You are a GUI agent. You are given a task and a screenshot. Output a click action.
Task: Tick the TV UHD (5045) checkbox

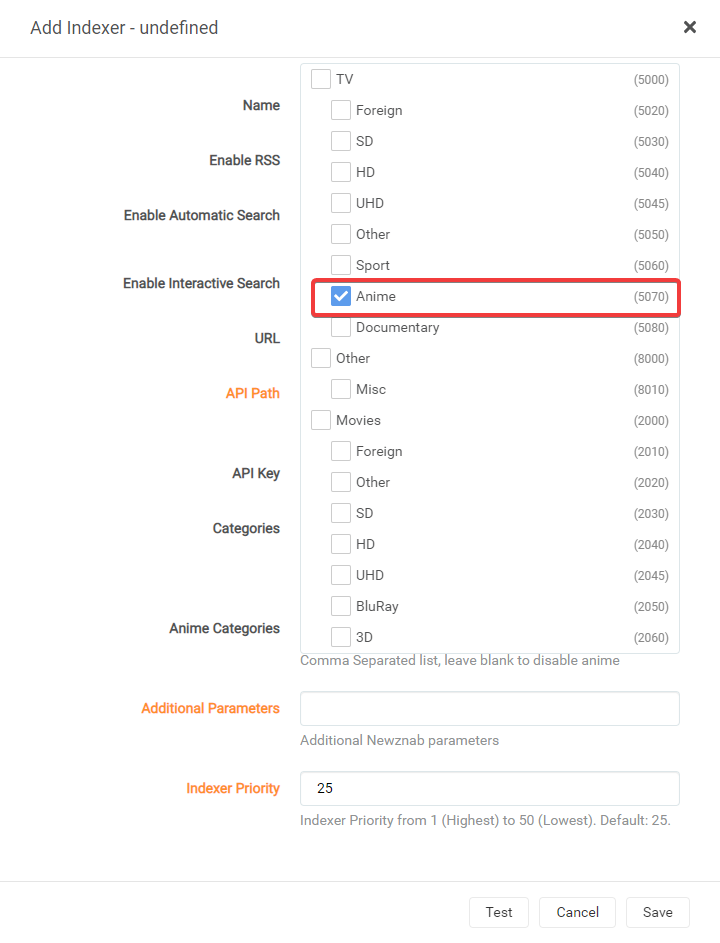(x=341, y=203)
